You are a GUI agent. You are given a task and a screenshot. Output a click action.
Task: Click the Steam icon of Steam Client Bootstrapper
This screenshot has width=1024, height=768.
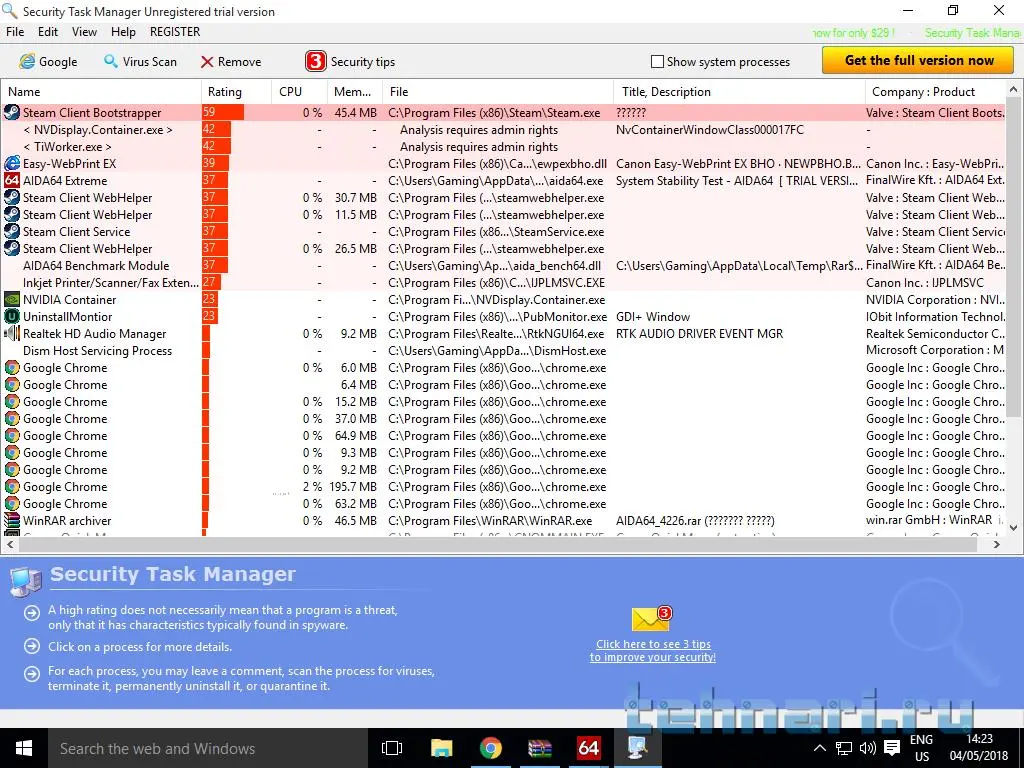click(12, 112)
